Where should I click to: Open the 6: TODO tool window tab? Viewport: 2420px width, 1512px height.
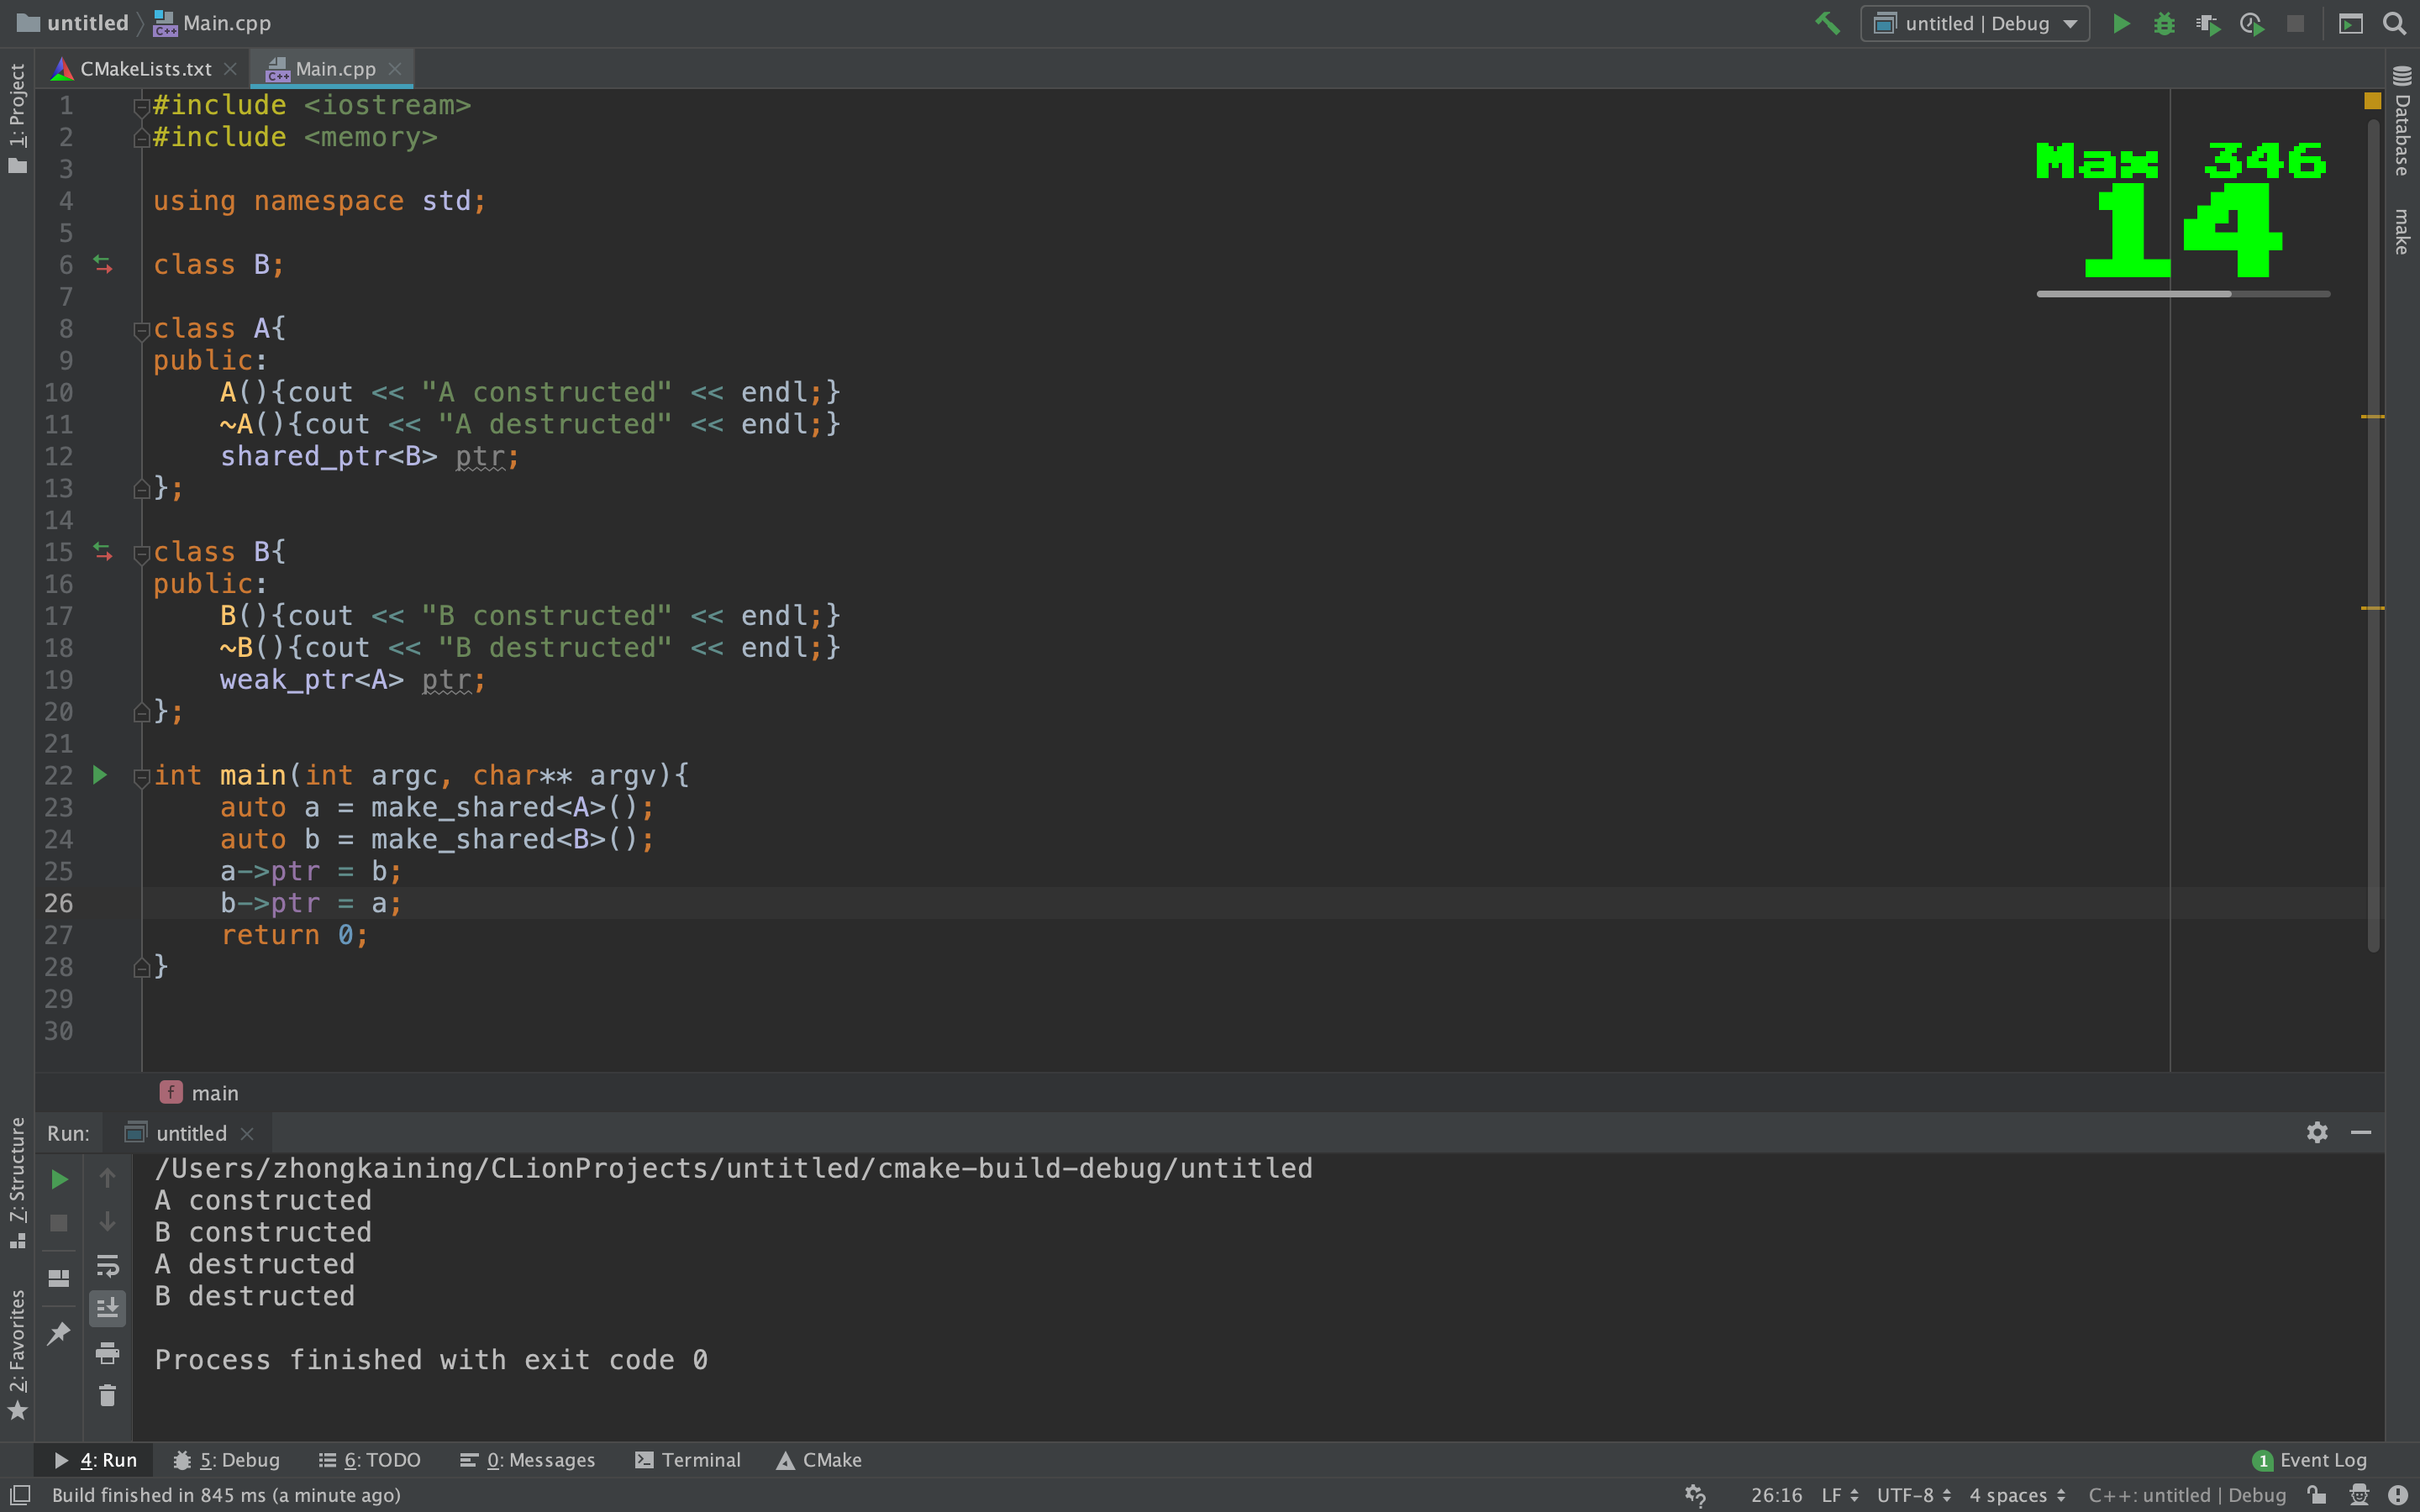pos(369,1460)
